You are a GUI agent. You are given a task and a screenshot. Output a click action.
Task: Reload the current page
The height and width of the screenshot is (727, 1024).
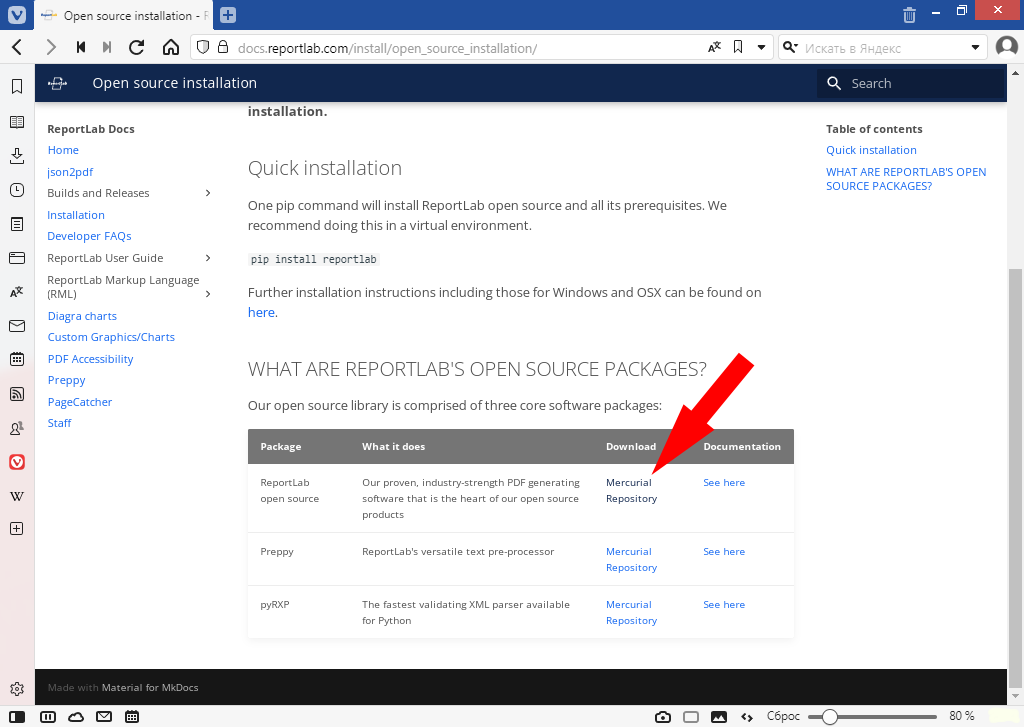(x=137, y=47)
